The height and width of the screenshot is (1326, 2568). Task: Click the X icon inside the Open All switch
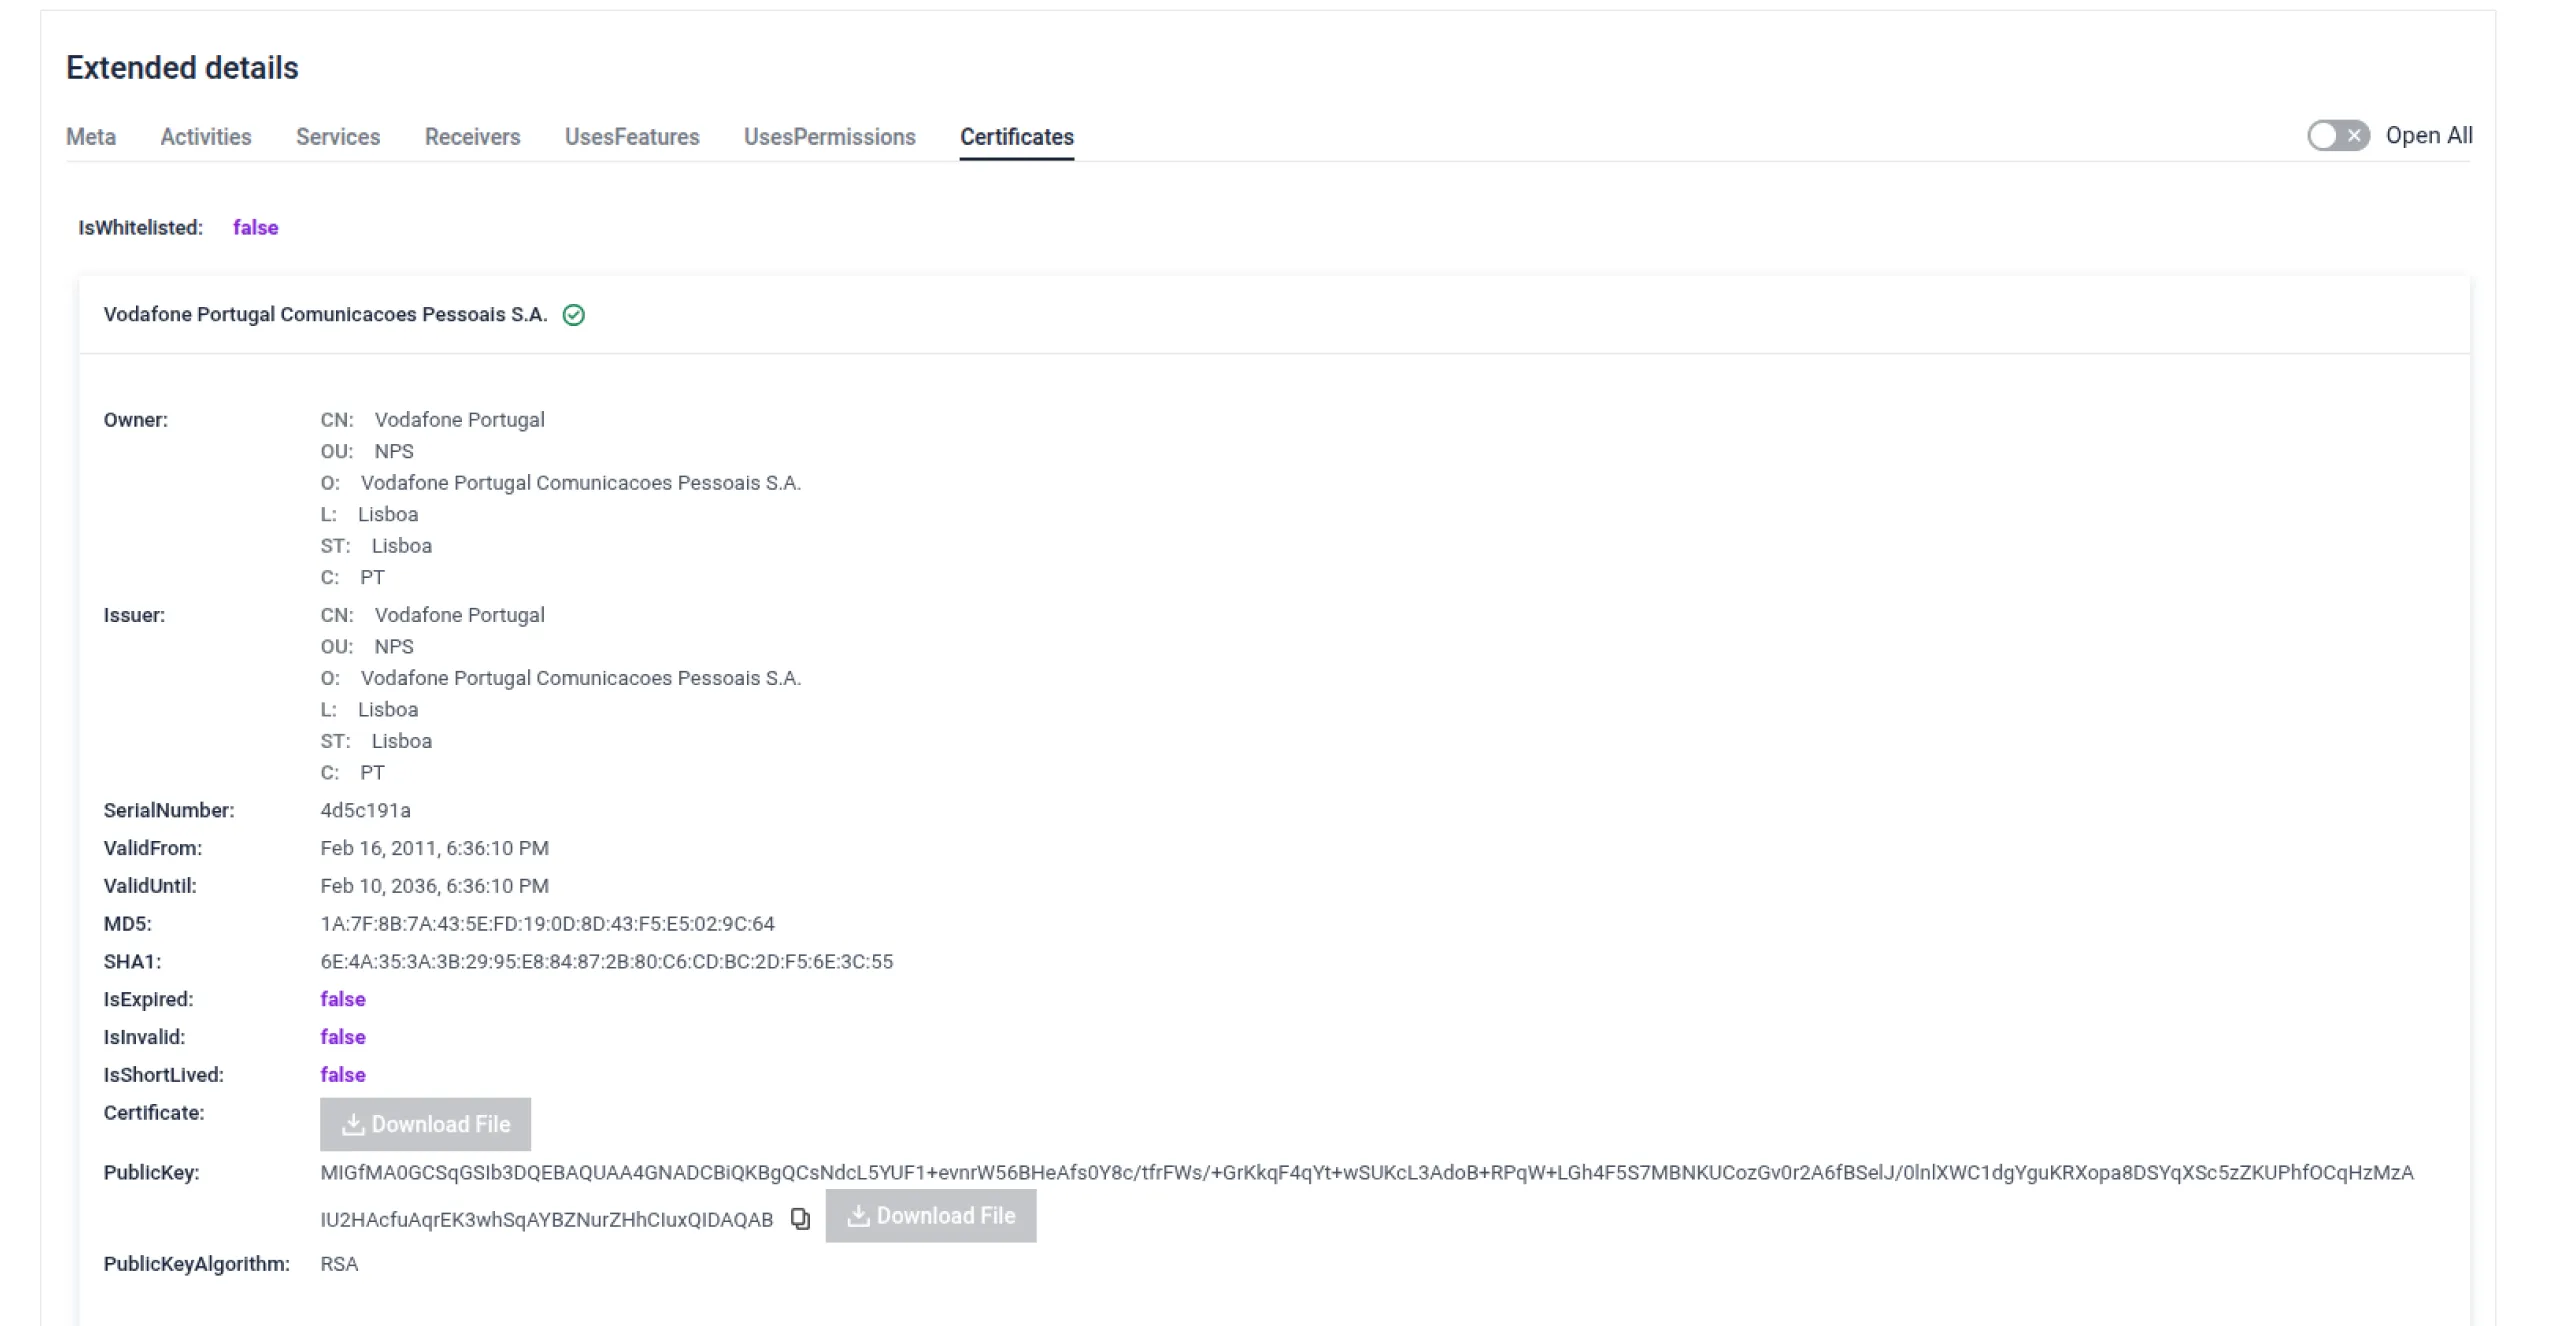[x=2356, y=135]
